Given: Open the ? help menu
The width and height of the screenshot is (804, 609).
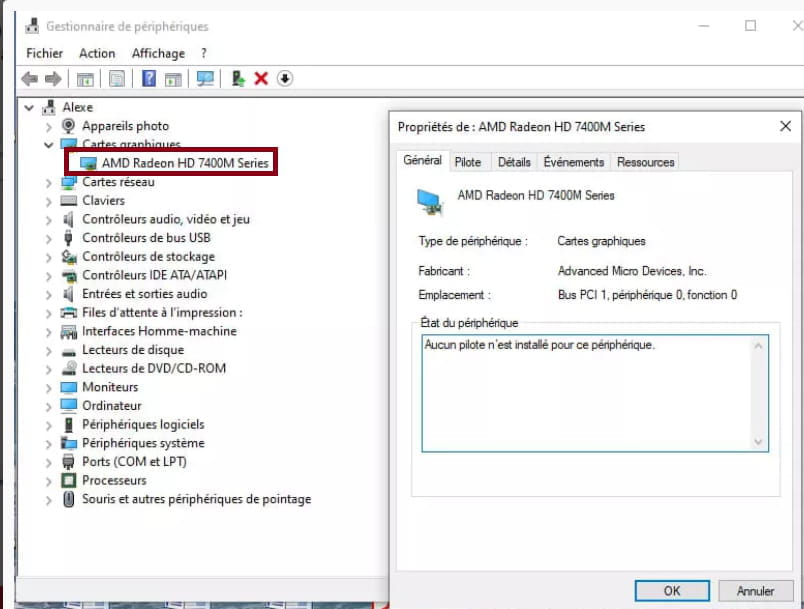Looking at the screenshot, I should click(x=204, y=53).
